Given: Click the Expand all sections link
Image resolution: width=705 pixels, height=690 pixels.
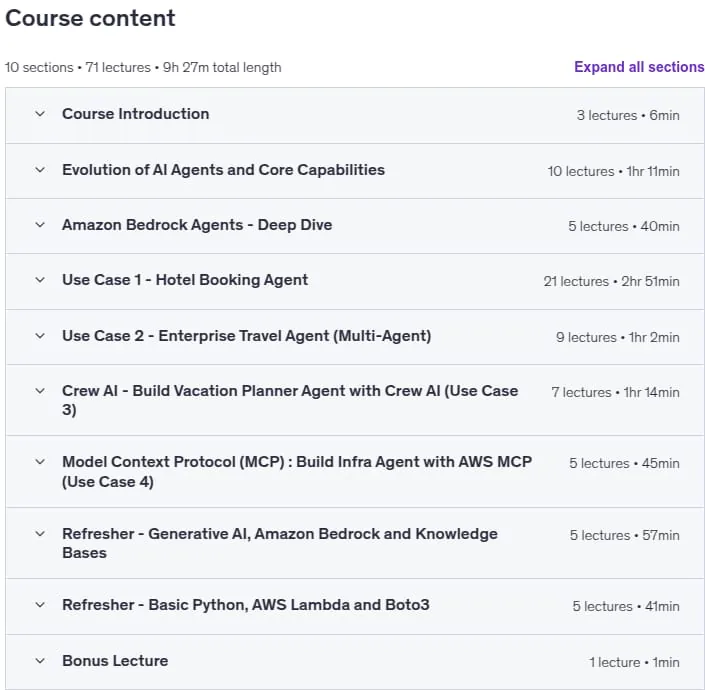Looking at the screenshot, I should 639,67.
